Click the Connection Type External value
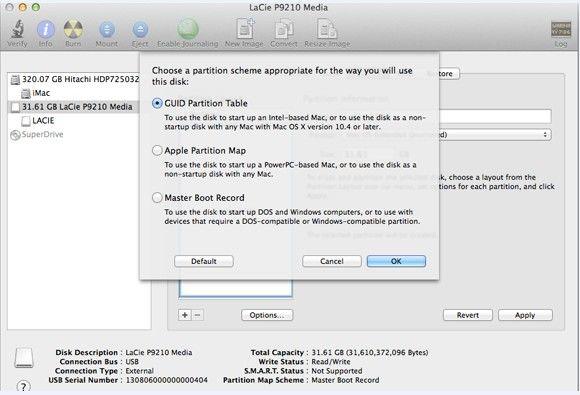Image resolution: width=580 pixels, height=395 pixels. (139, 371)
